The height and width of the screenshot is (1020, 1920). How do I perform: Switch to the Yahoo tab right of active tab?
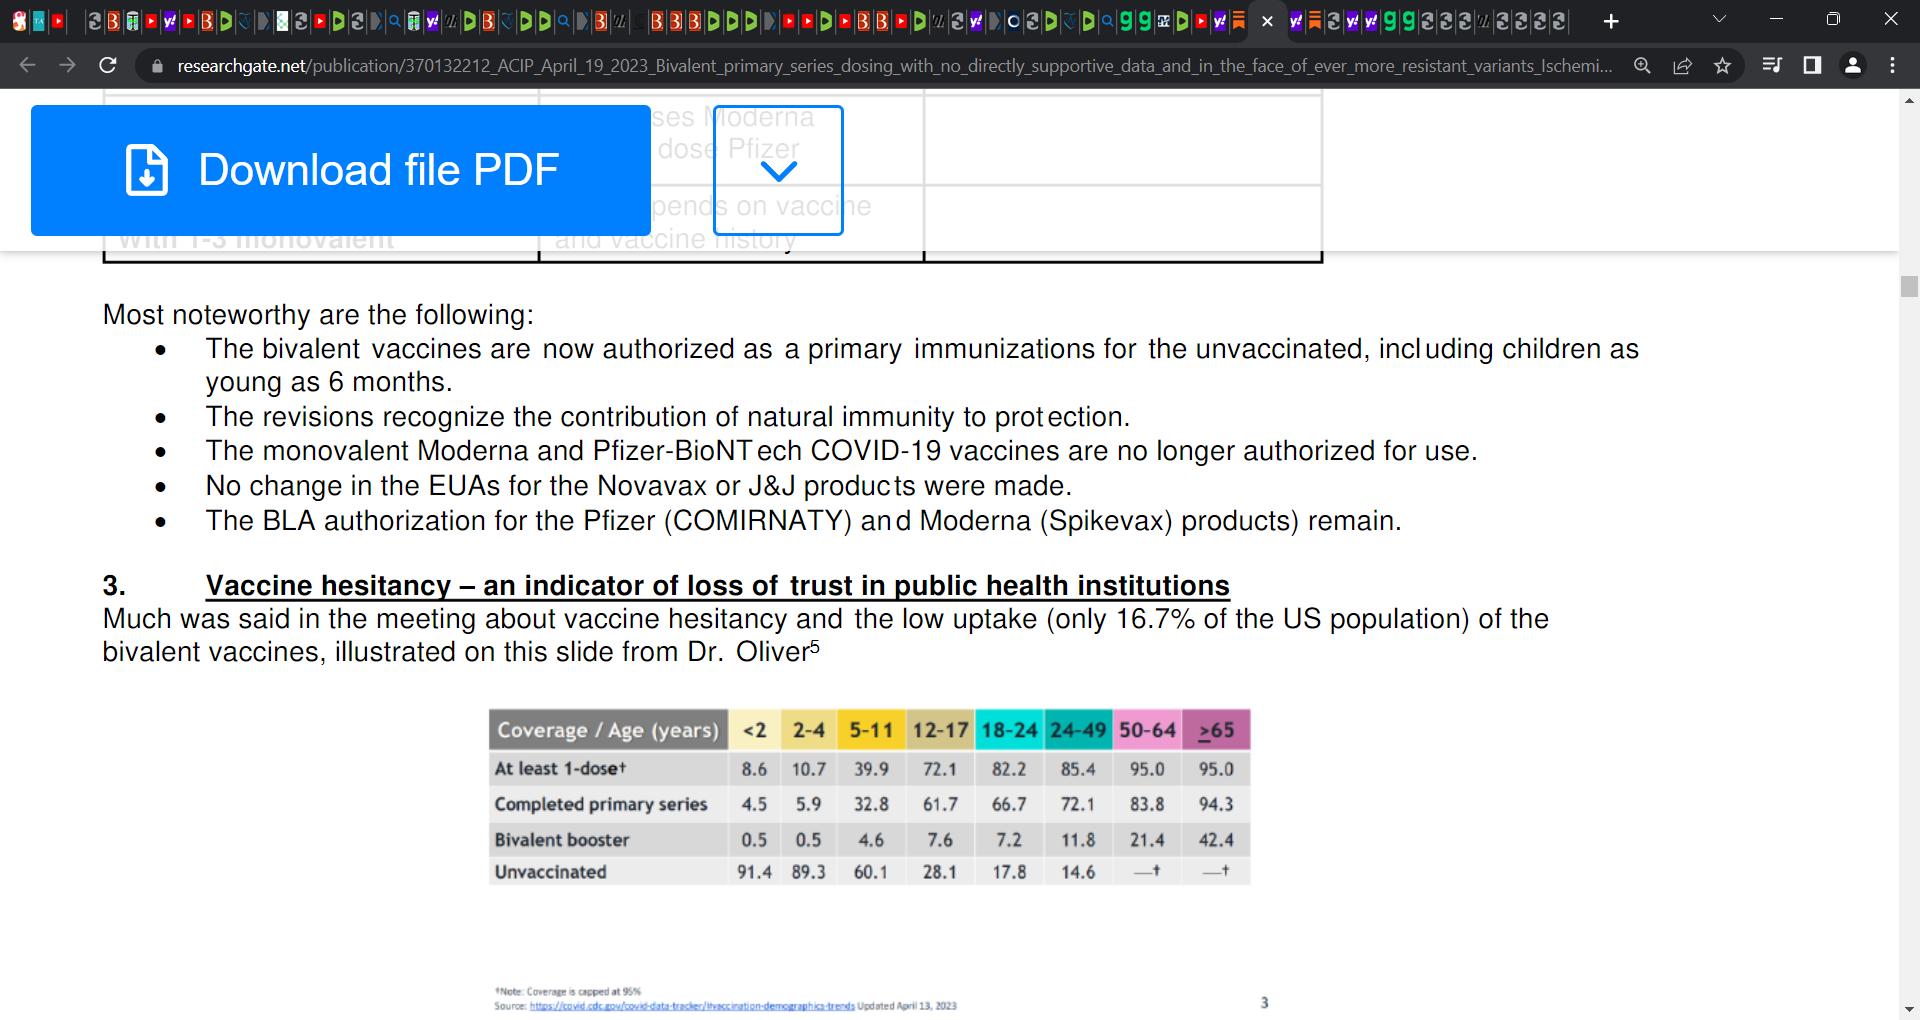point(1296,21)
